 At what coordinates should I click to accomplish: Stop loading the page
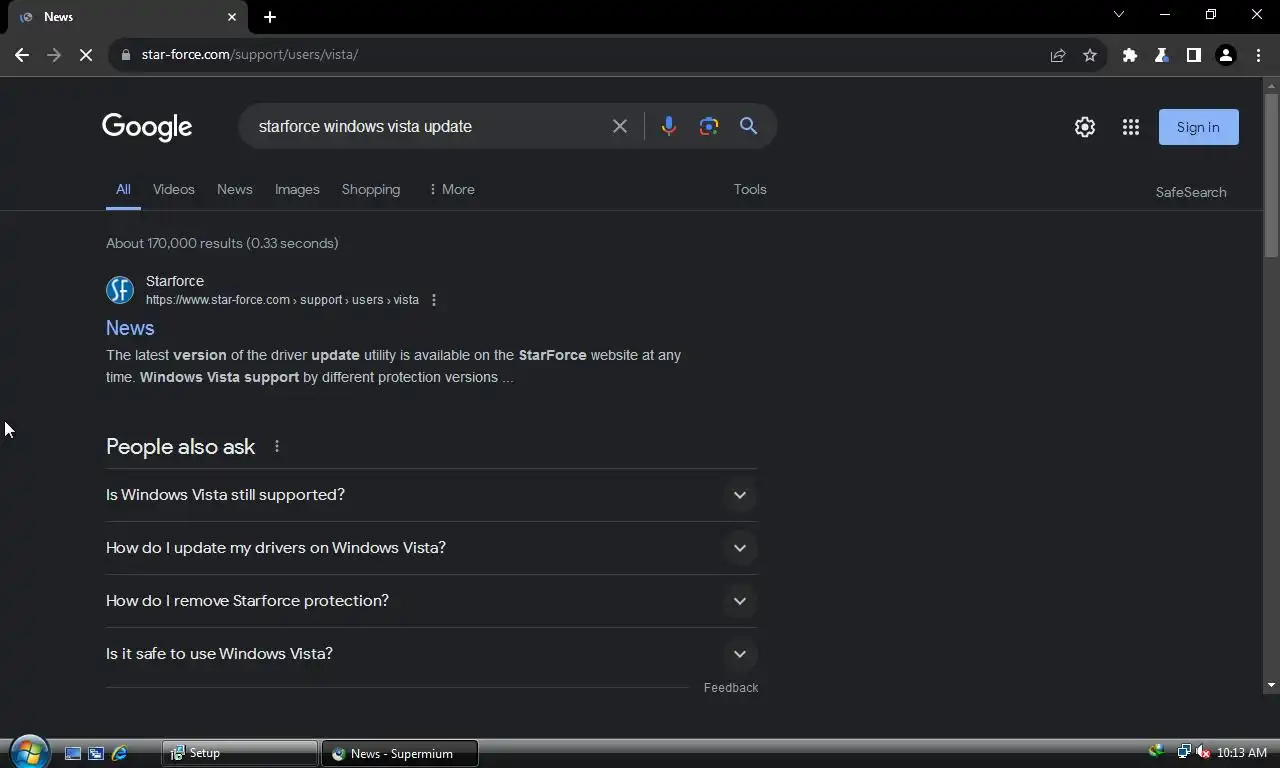(x=86, y=55)
